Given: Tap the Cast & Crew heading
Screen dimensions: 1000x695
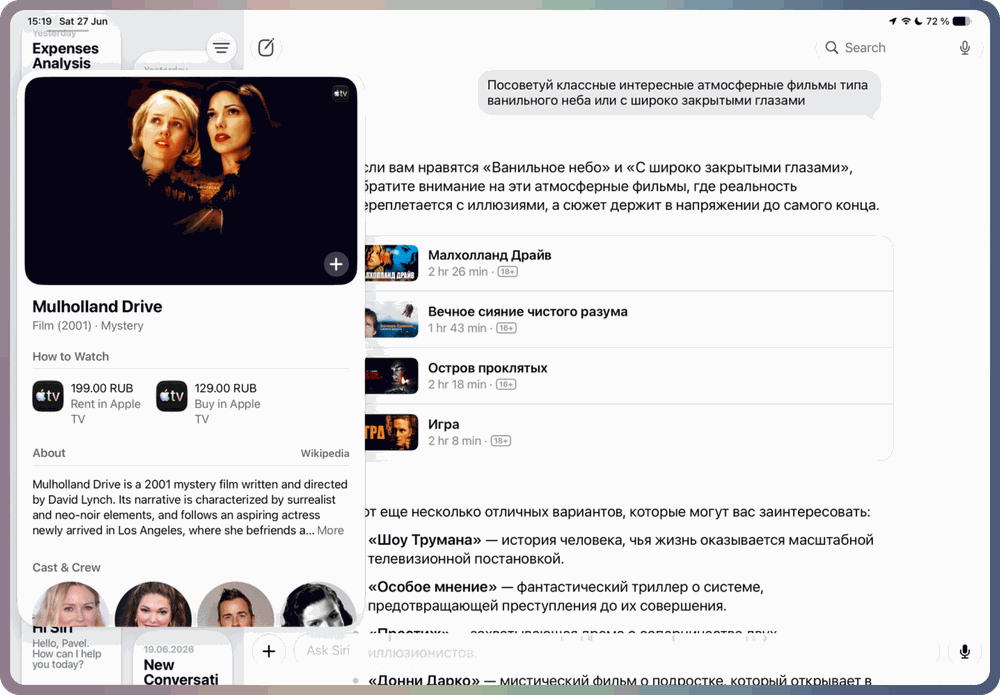Looking at the screenshot, I should click(66, 567).
